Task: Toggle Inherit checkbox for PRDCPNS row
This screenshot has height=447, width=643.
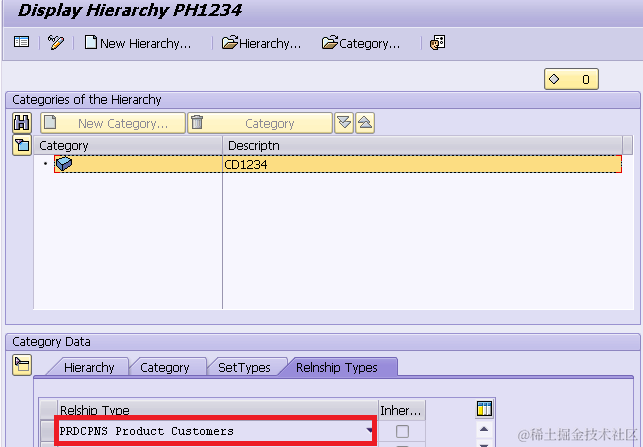Action: coord(402,431)
